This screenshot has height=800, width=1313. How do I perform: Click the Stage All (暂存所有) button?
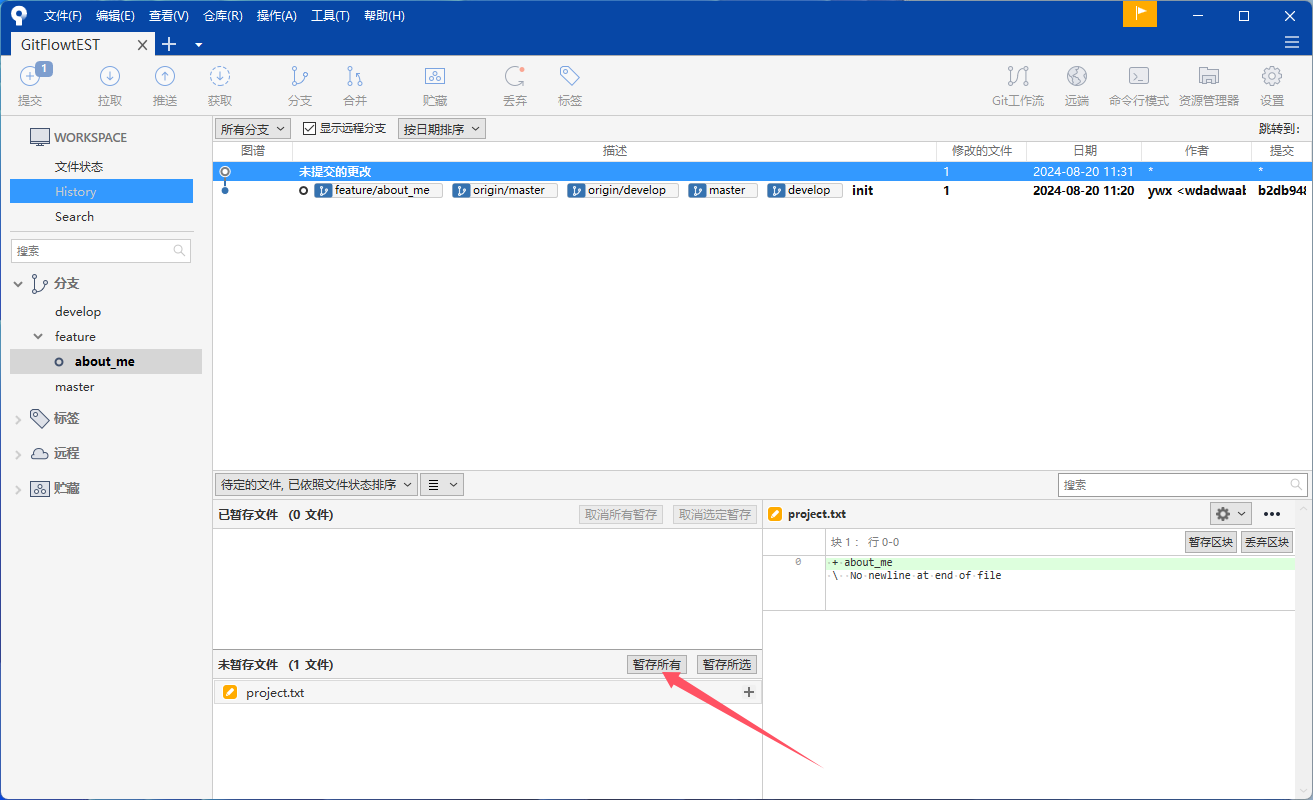[x=657, y=665]
